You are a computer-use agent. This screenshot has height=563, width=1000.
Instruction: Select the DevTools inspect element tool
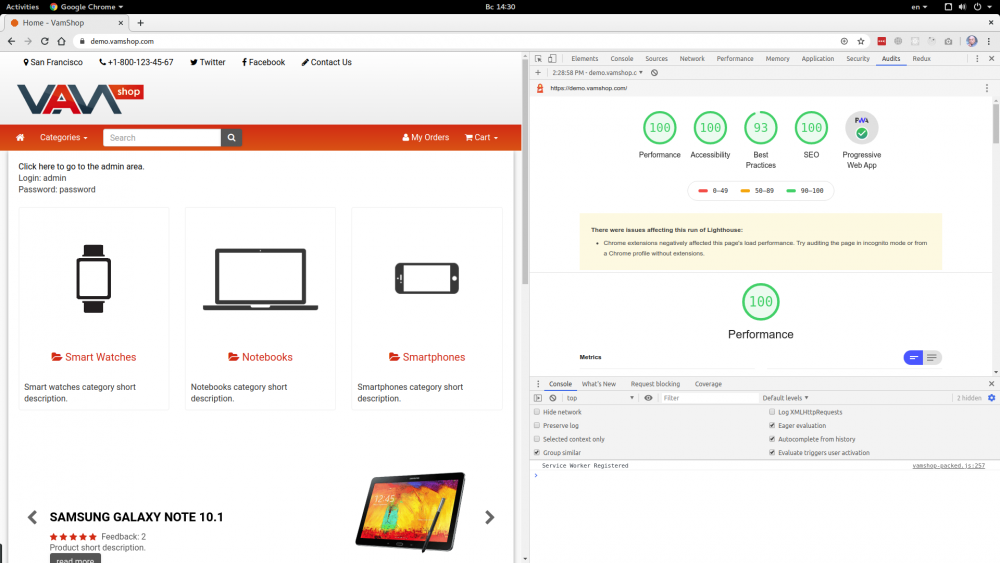tap(538, 59)
